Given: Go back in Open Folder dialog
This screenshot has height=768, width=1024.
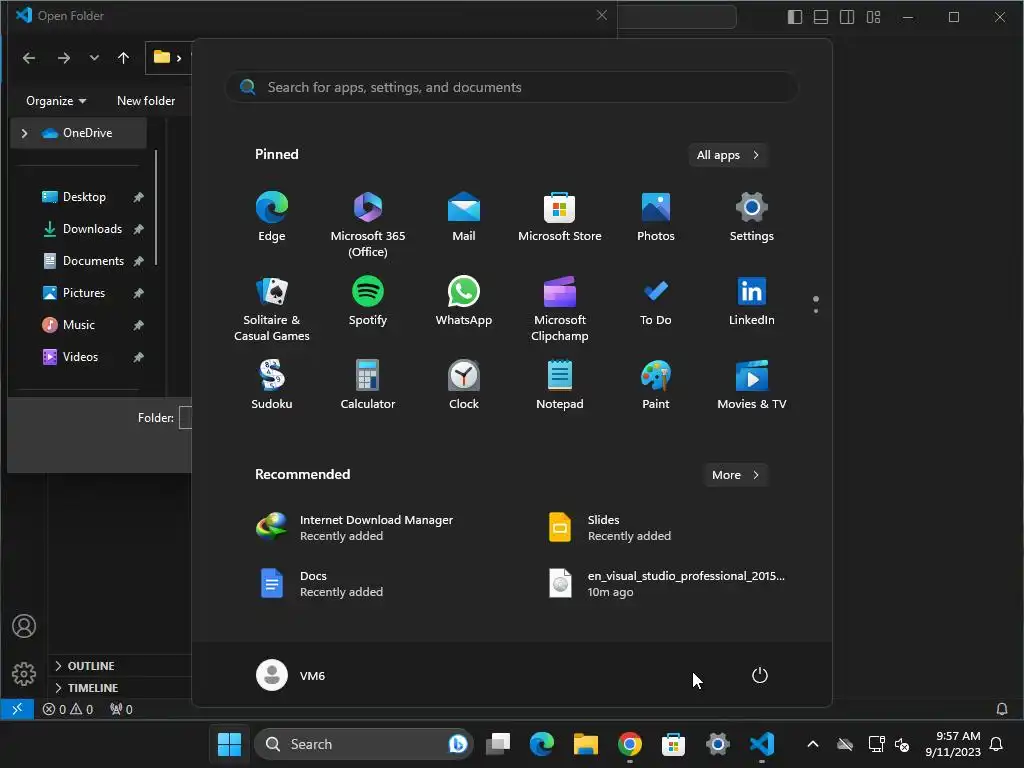Looking at the screenshot, I should pos(29,58).
